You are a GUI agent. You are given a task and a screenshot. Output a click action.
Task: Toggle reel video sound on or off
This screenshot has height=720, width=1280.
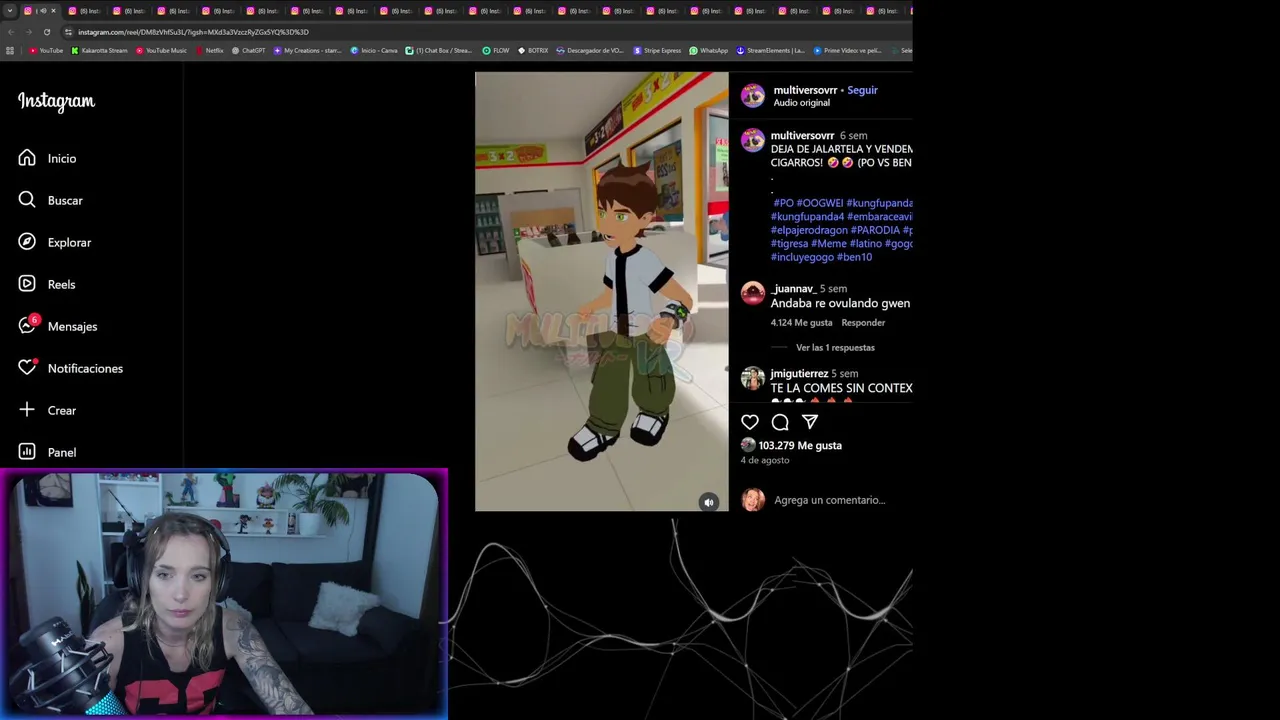(708, 502)
